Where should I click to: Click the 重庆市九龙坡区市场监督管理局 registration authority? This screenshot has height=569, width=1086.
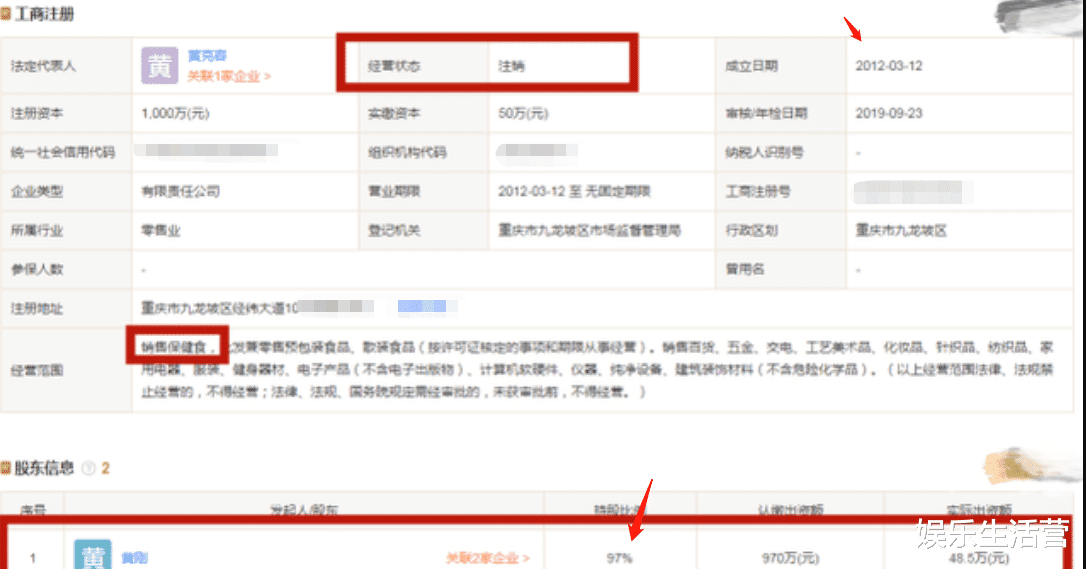pyautogui.click(x=589, y=230)
